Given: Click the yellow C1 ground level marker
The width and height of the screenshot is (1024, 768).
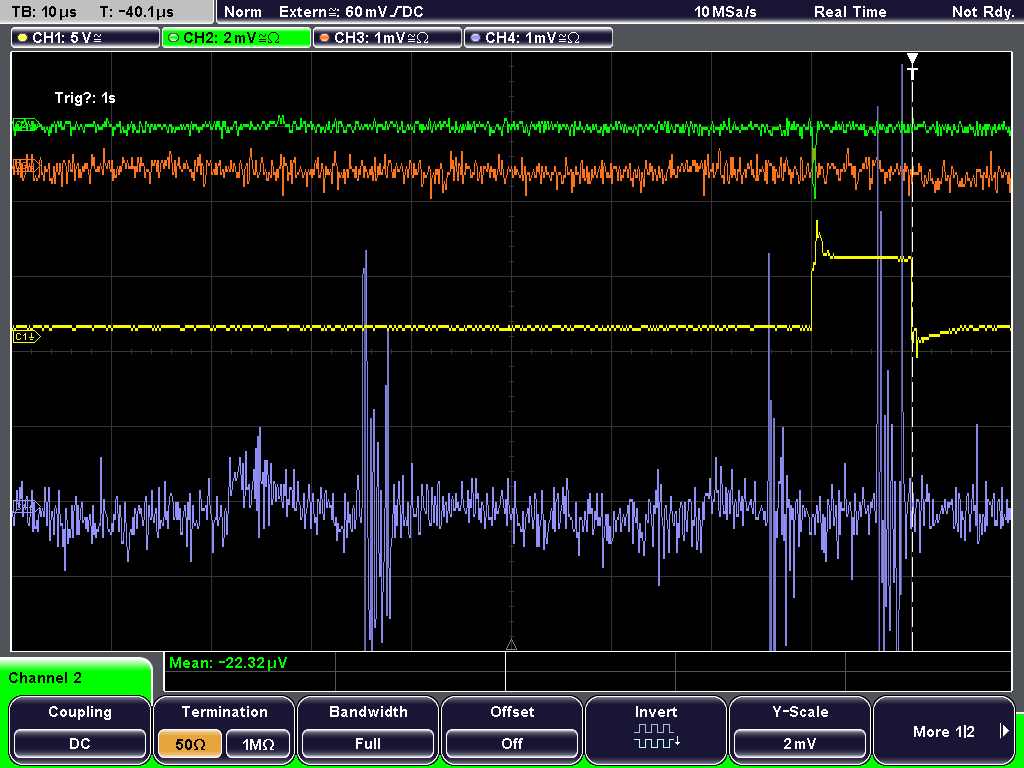Looking at the screenshot, I should [x=27, y=337].
